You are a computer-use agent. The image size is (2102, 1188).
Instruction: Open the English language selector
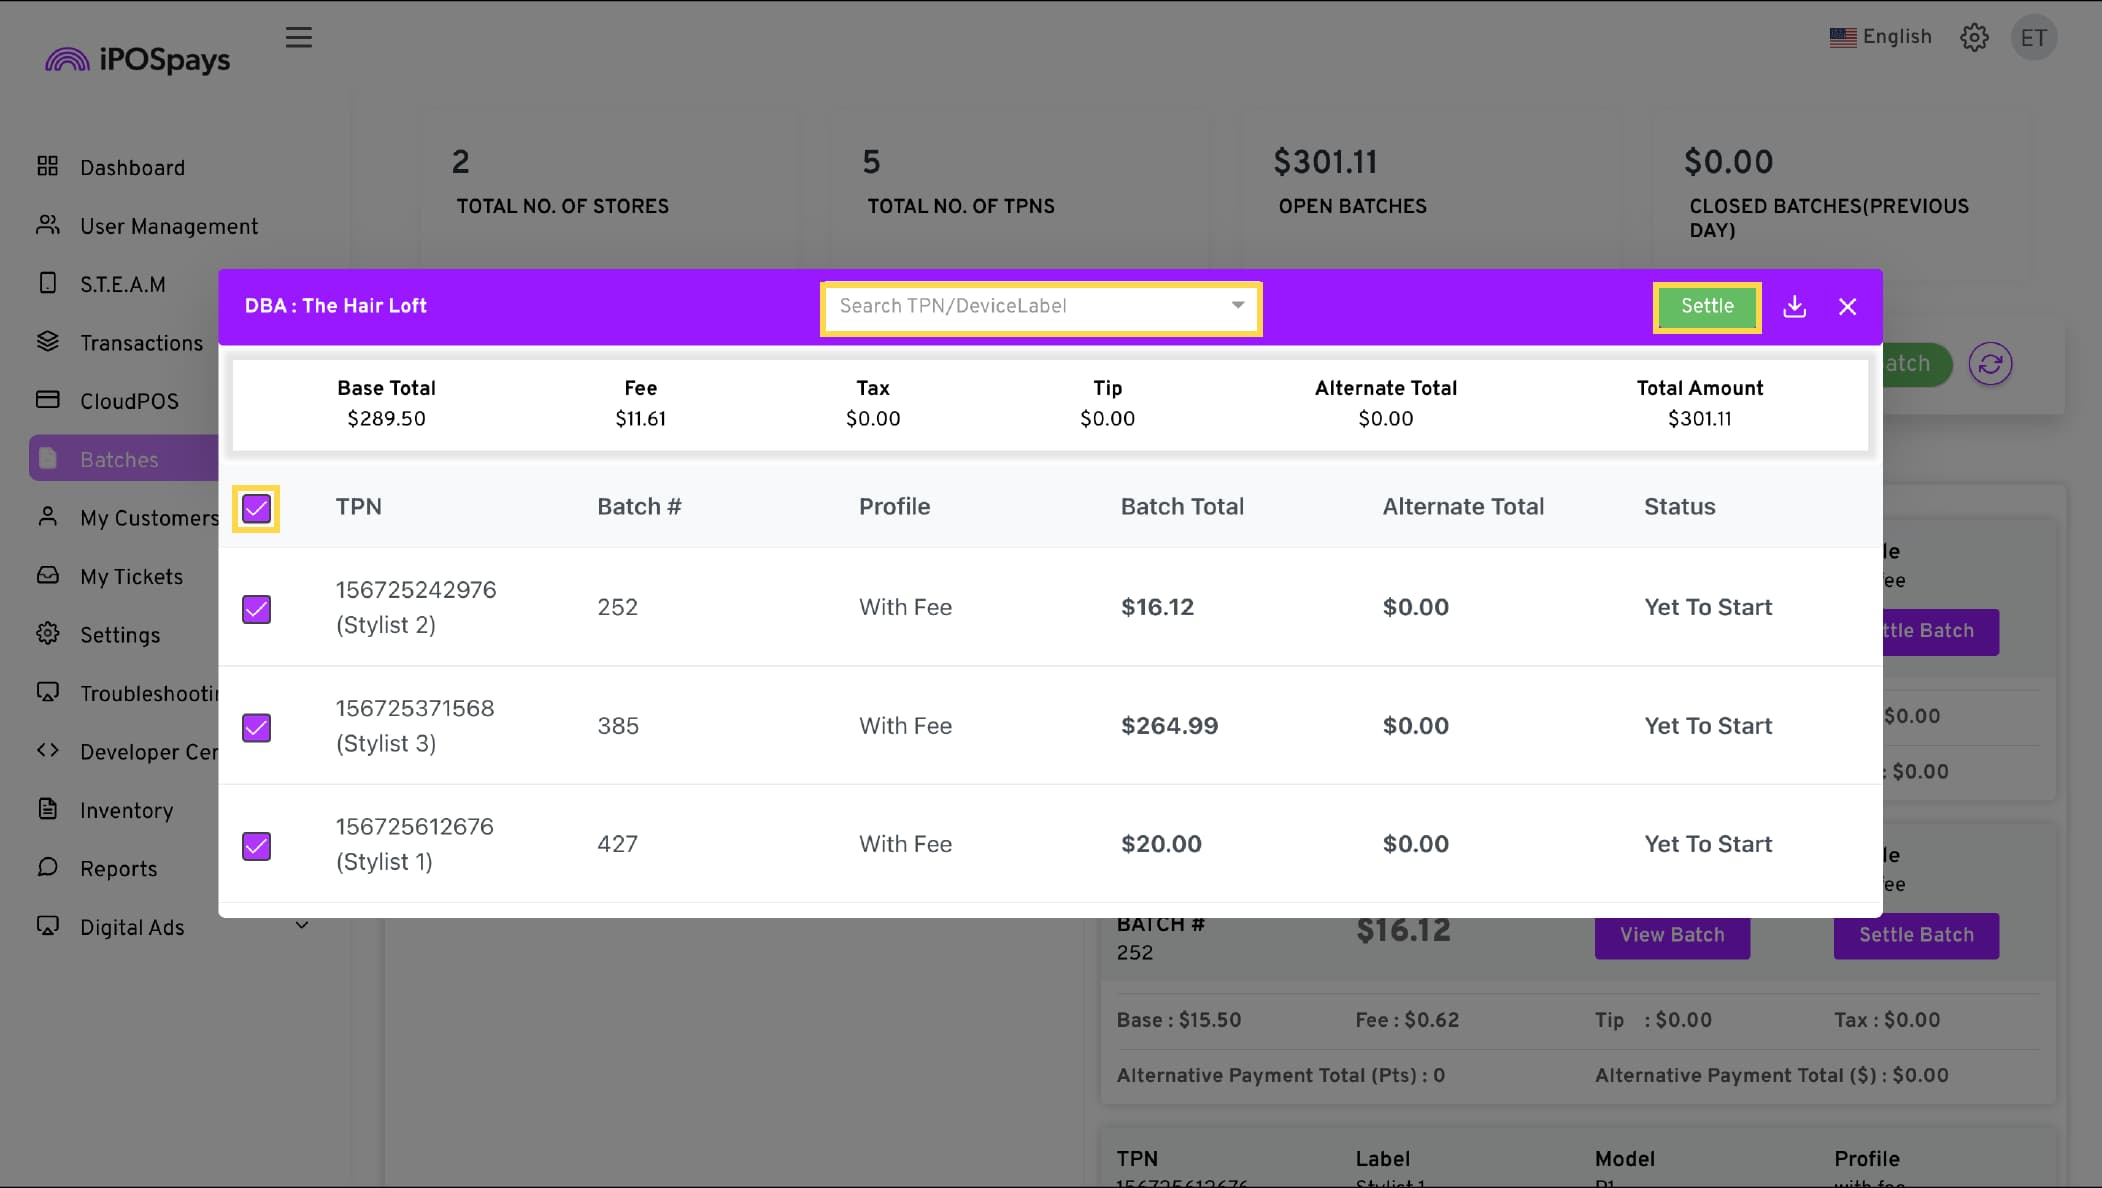point(1880,37)
